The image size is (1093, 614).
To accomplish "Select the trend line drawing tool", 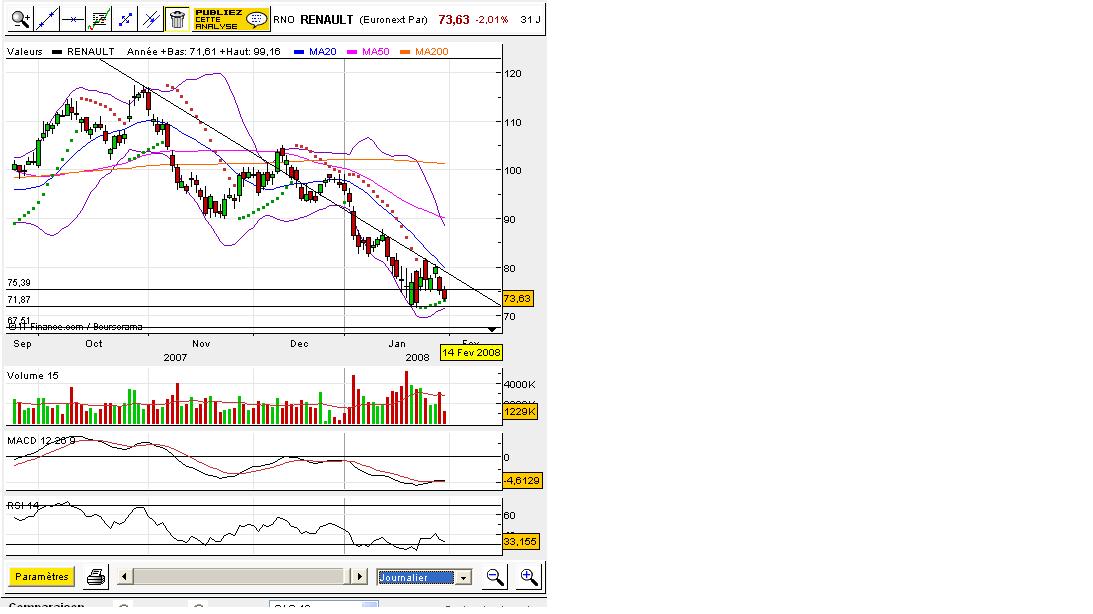I will pyautogui.click(x=47, y=20).
